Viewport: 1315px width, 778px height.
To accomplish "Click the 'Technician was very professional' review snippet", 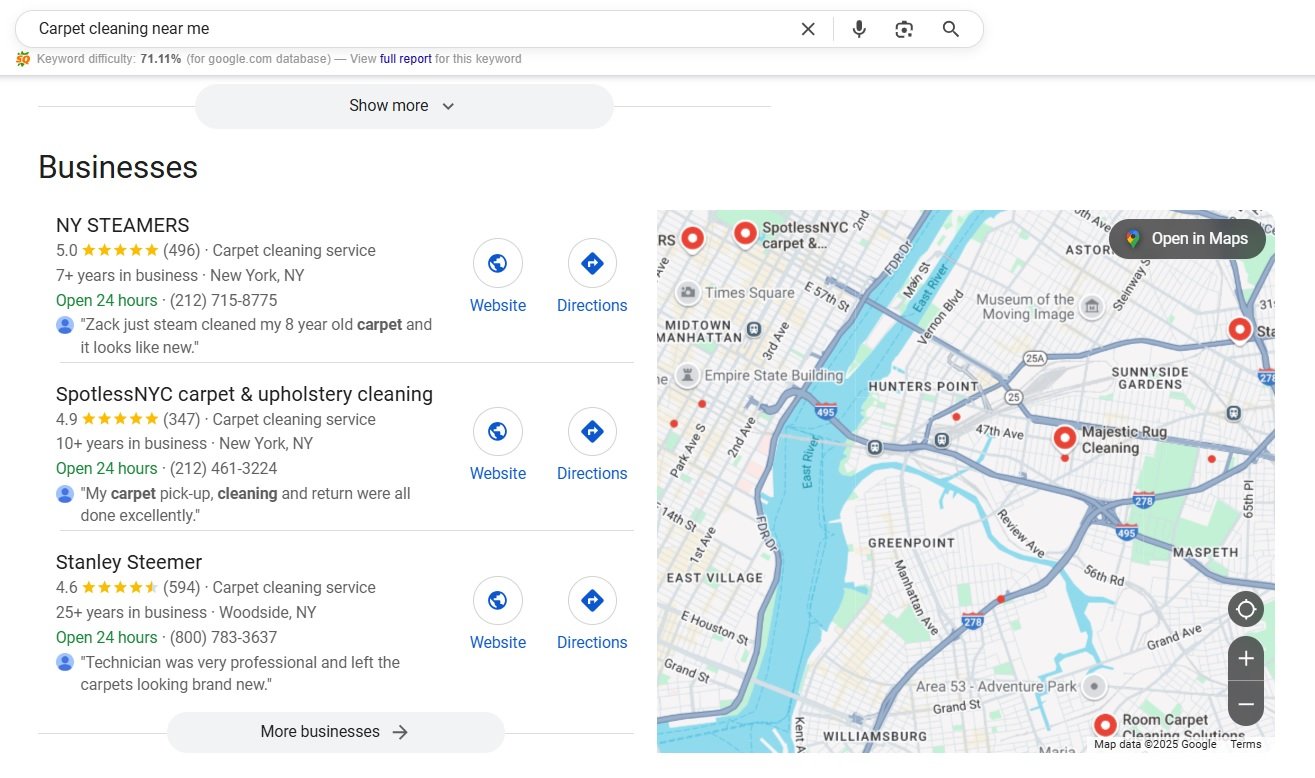I will click(x=240, y=673).
